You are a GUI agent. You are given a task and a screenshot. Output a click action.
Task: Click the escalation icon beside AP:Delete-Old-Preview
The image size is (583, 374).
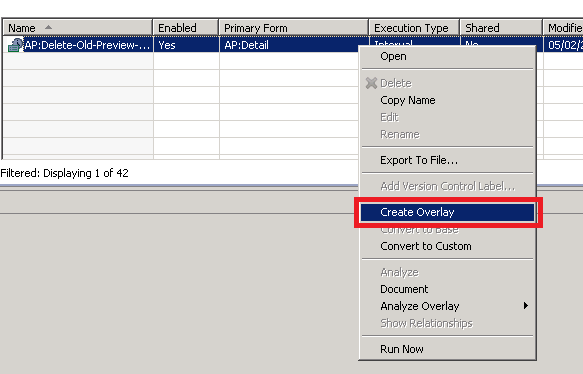(x=15, y=45)
